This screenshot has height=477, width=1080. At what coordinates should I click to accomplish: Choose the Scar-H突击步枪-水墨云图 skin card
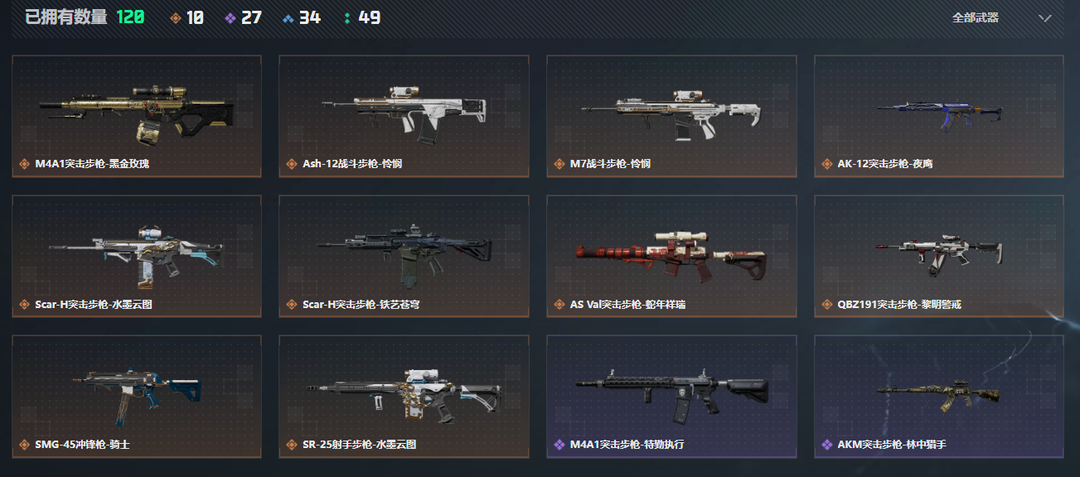coord(136,256)
